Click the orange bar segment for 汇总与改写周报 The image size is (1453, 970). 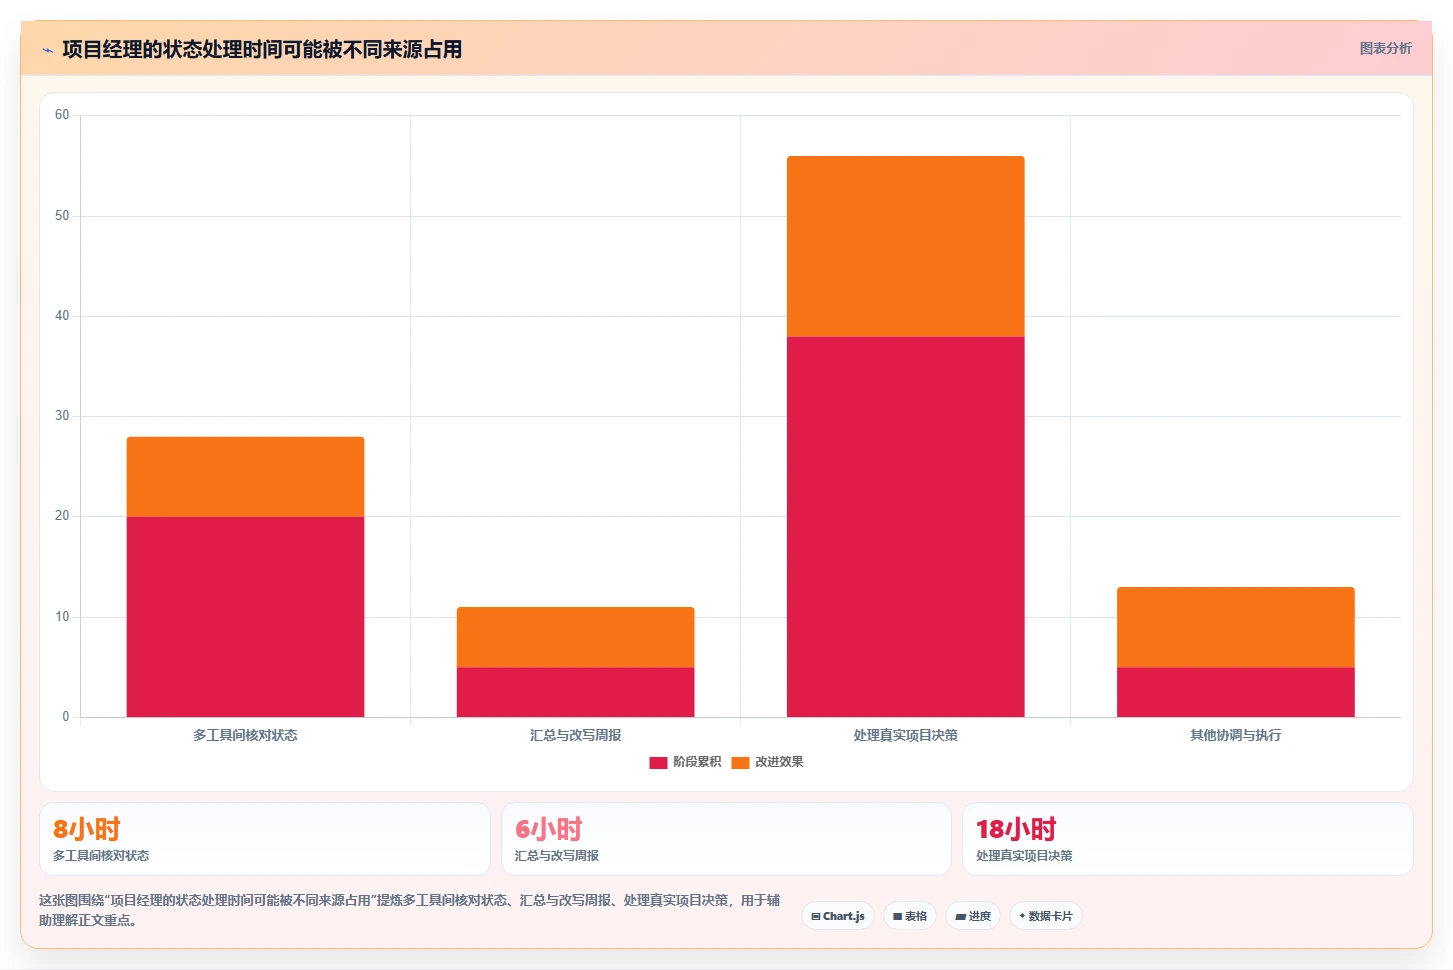pyautogui.click(x=575, y=637)
